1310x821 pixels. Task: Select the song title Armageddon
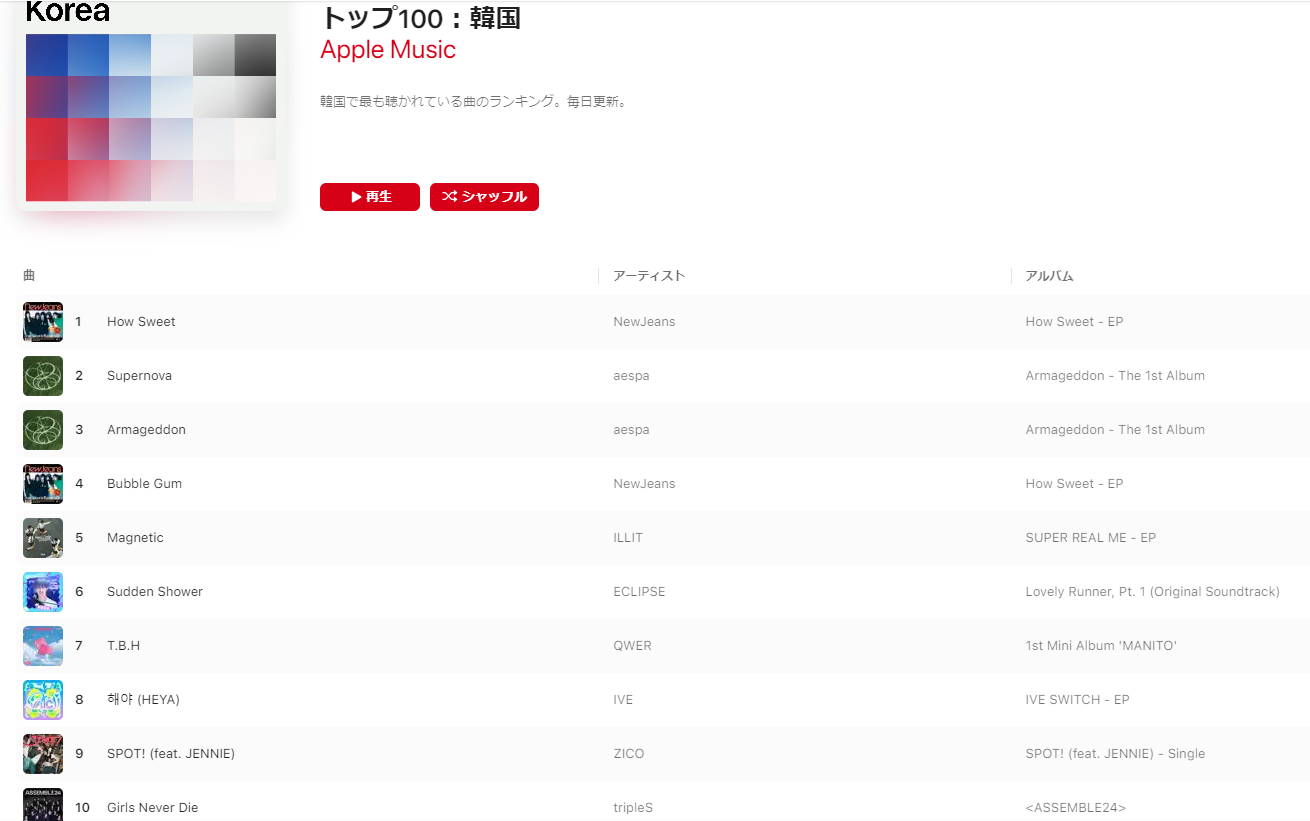[146, 430]
